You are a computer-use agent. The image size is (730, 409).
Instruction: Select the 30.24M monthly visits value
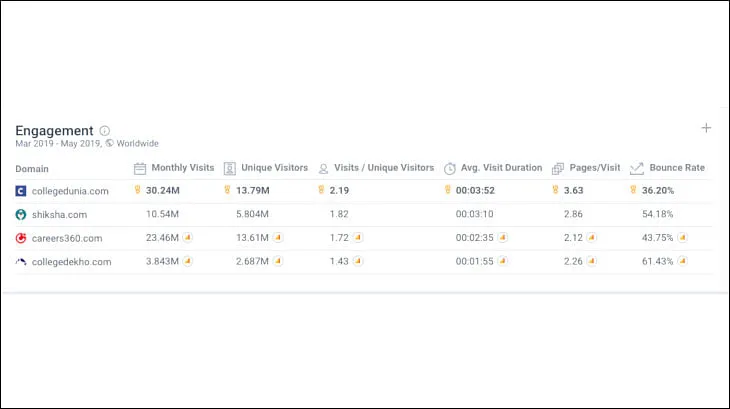(162, 190)
